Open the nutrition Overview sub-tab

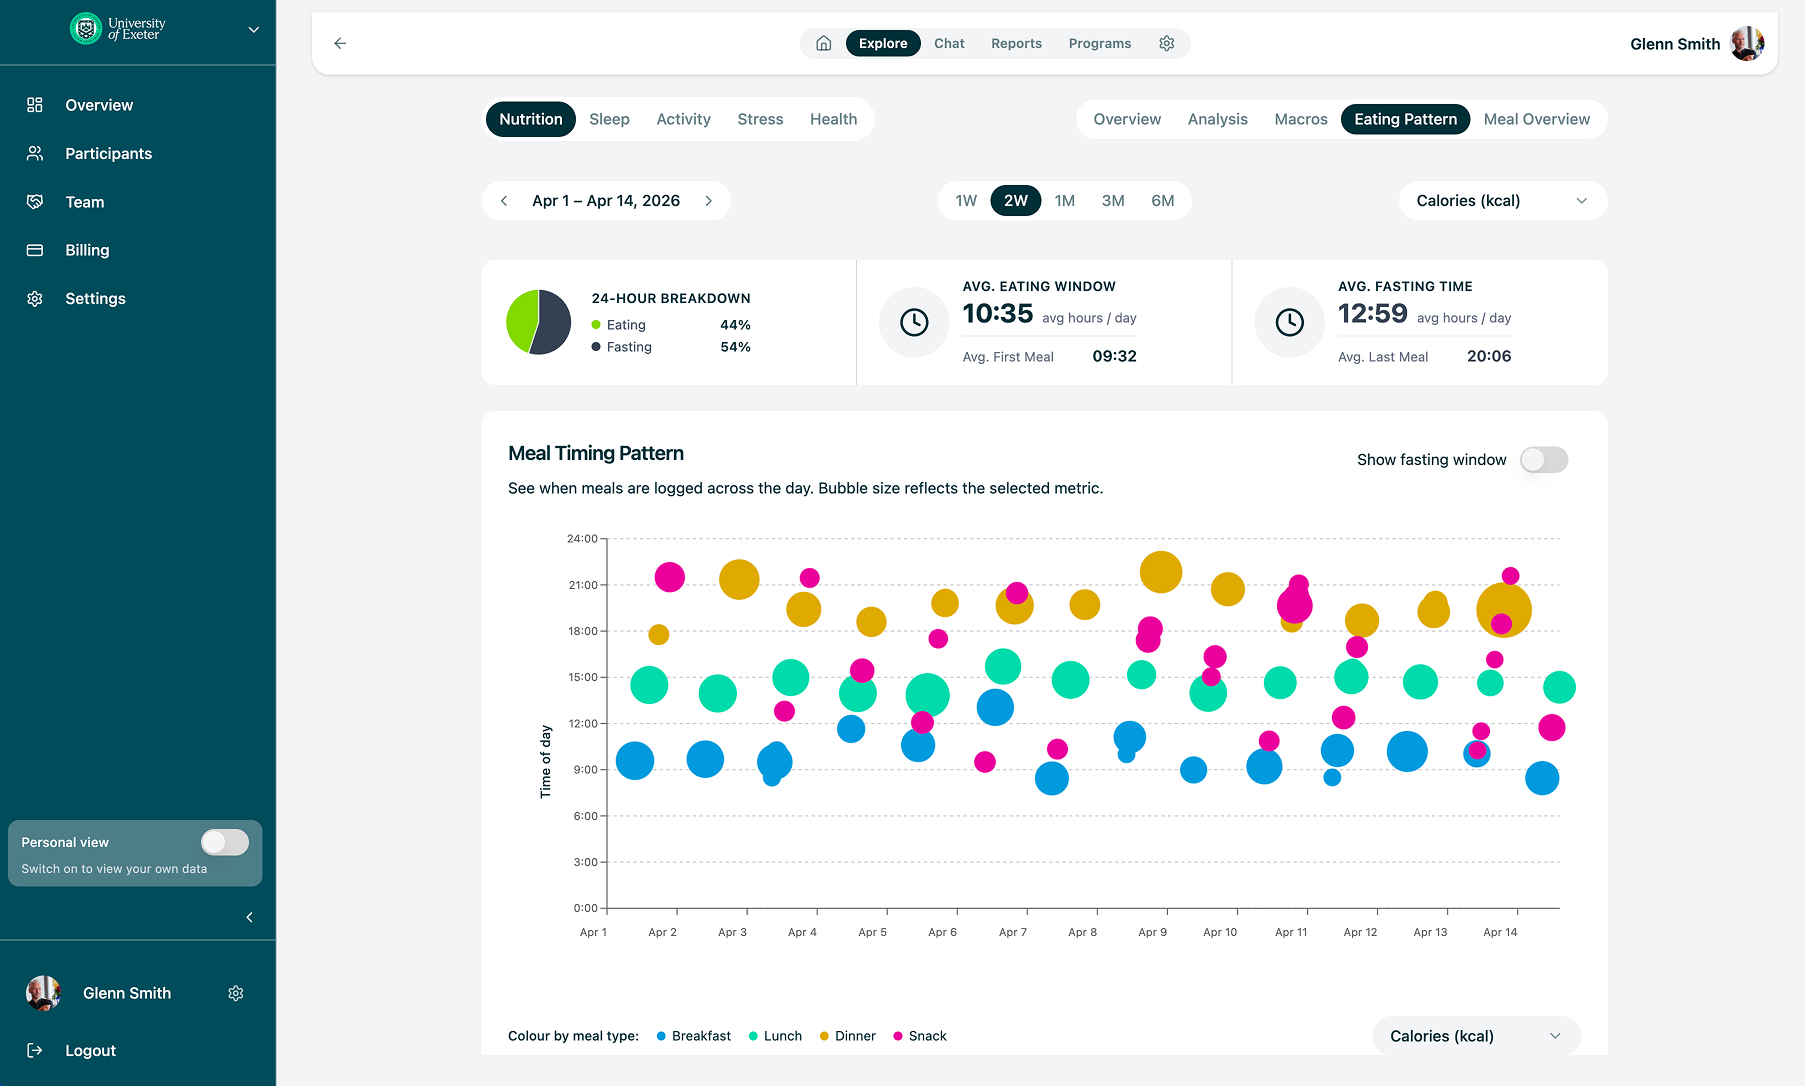pyautogui.click(x=1127, y=119)
